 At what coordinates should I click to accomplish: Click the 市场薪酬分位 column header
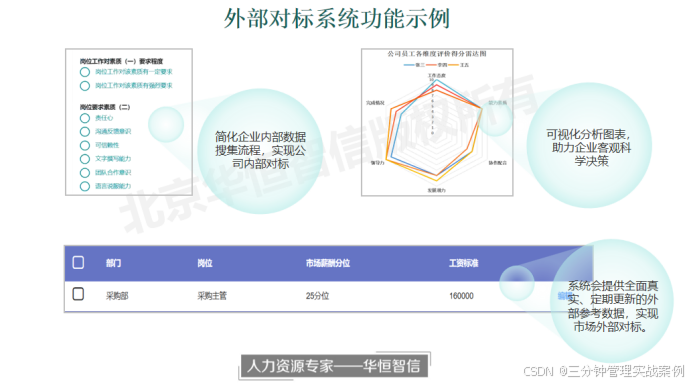[328, 263]
